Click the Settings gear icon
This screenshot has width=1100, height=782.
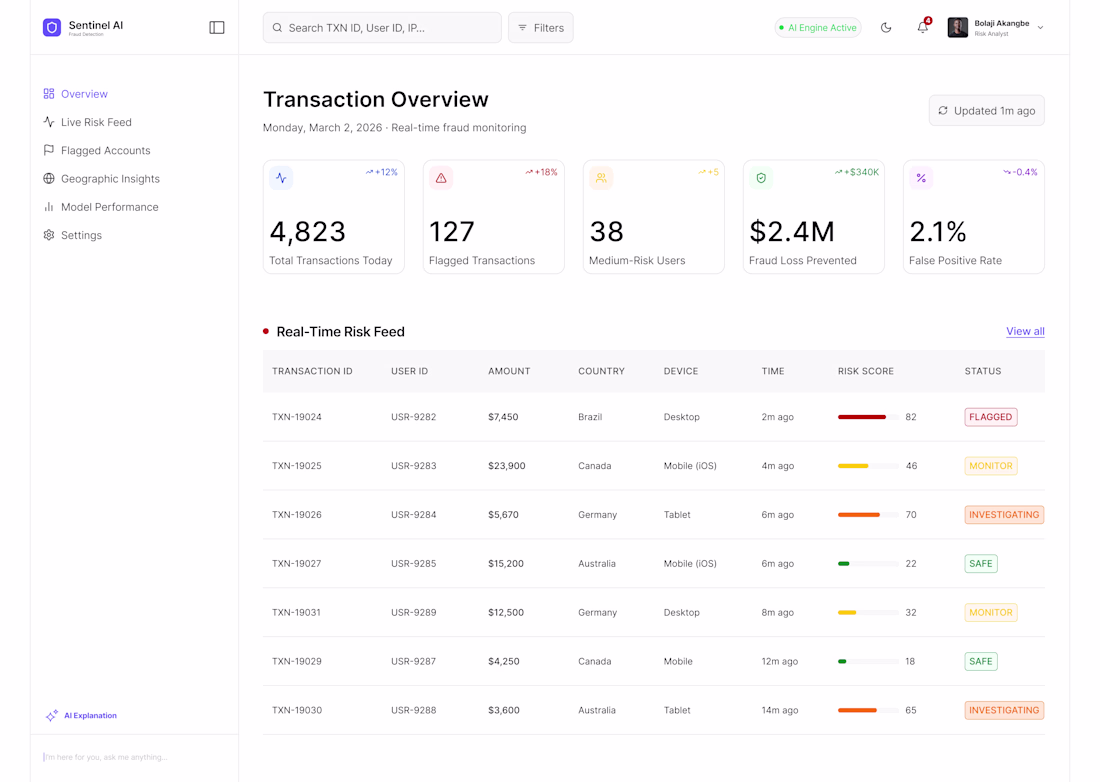coord(48,235)
